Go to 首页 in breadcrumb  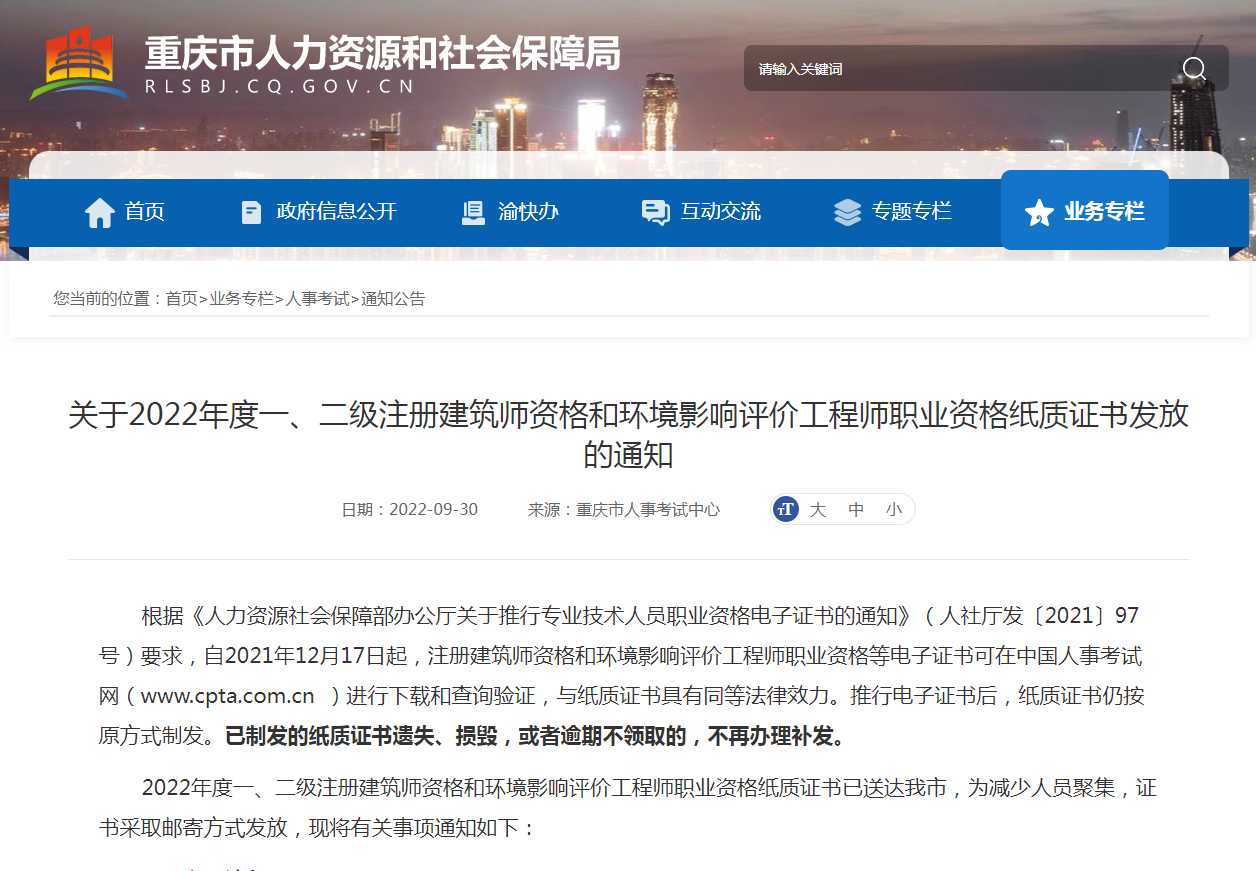pos(181,299)
